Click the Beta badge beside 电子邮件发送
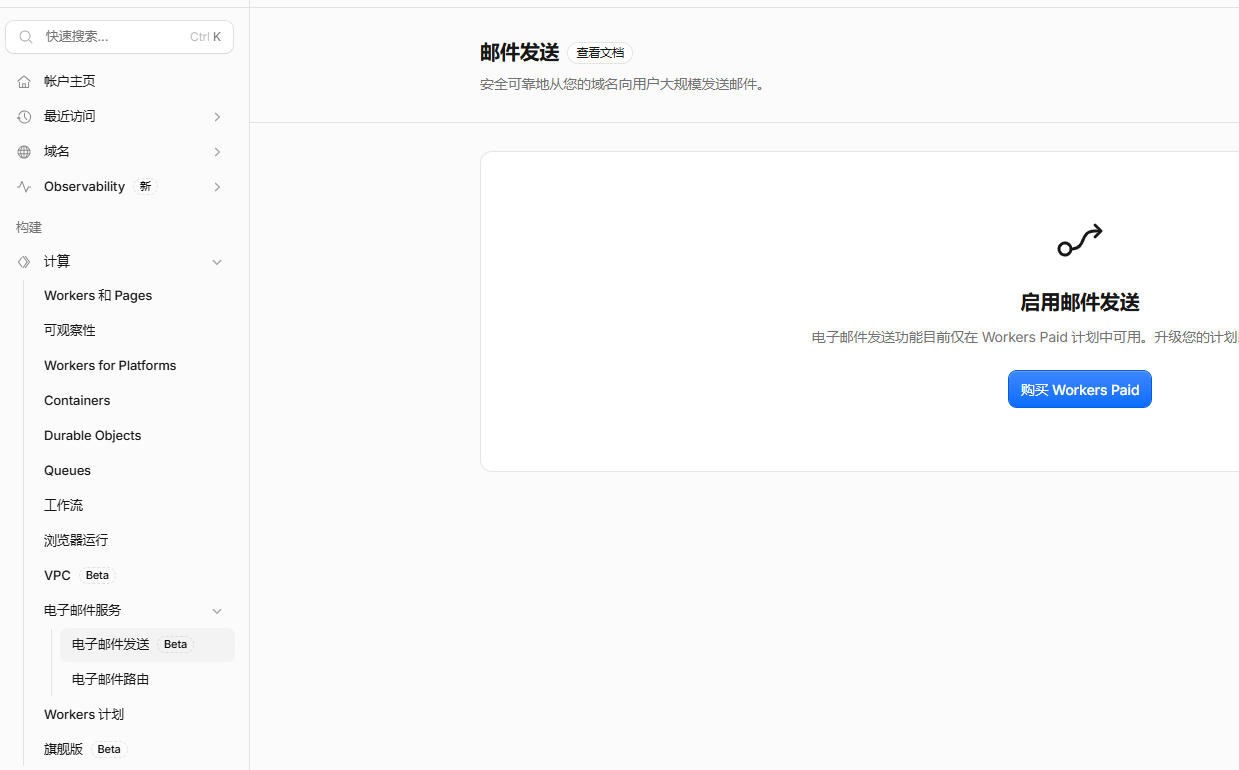 point(176,645)
